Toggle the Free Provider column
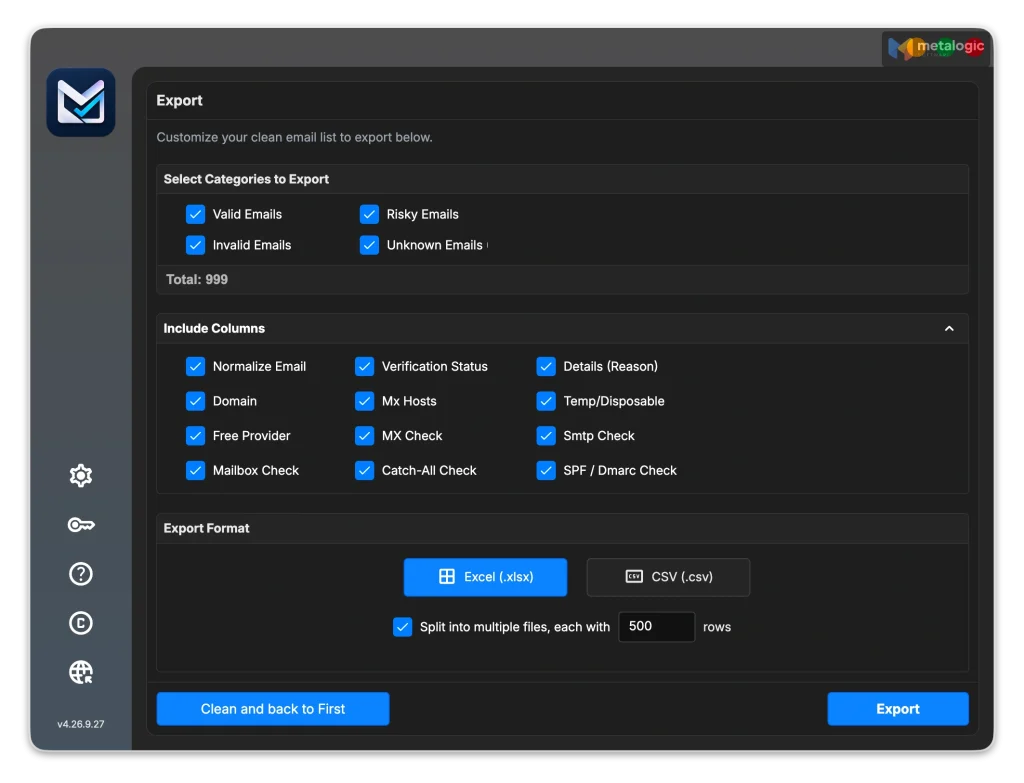1024x783 pixels. 195,436
